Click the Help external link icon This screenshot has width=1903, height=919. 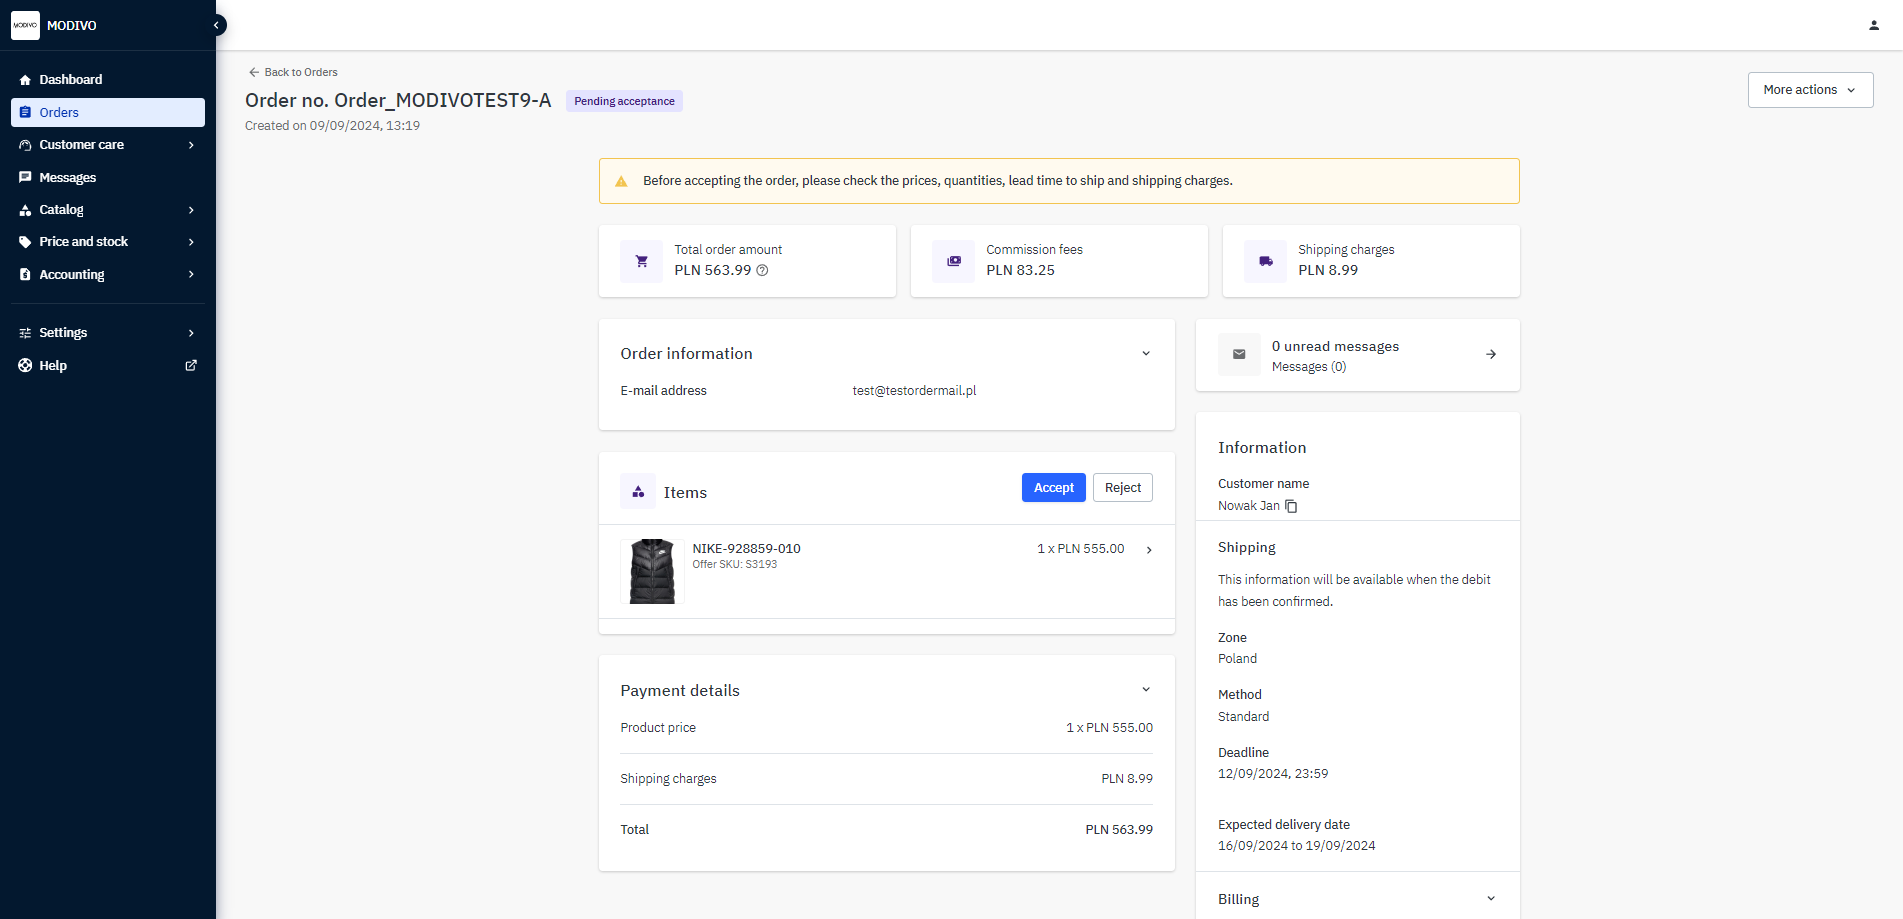191,365
